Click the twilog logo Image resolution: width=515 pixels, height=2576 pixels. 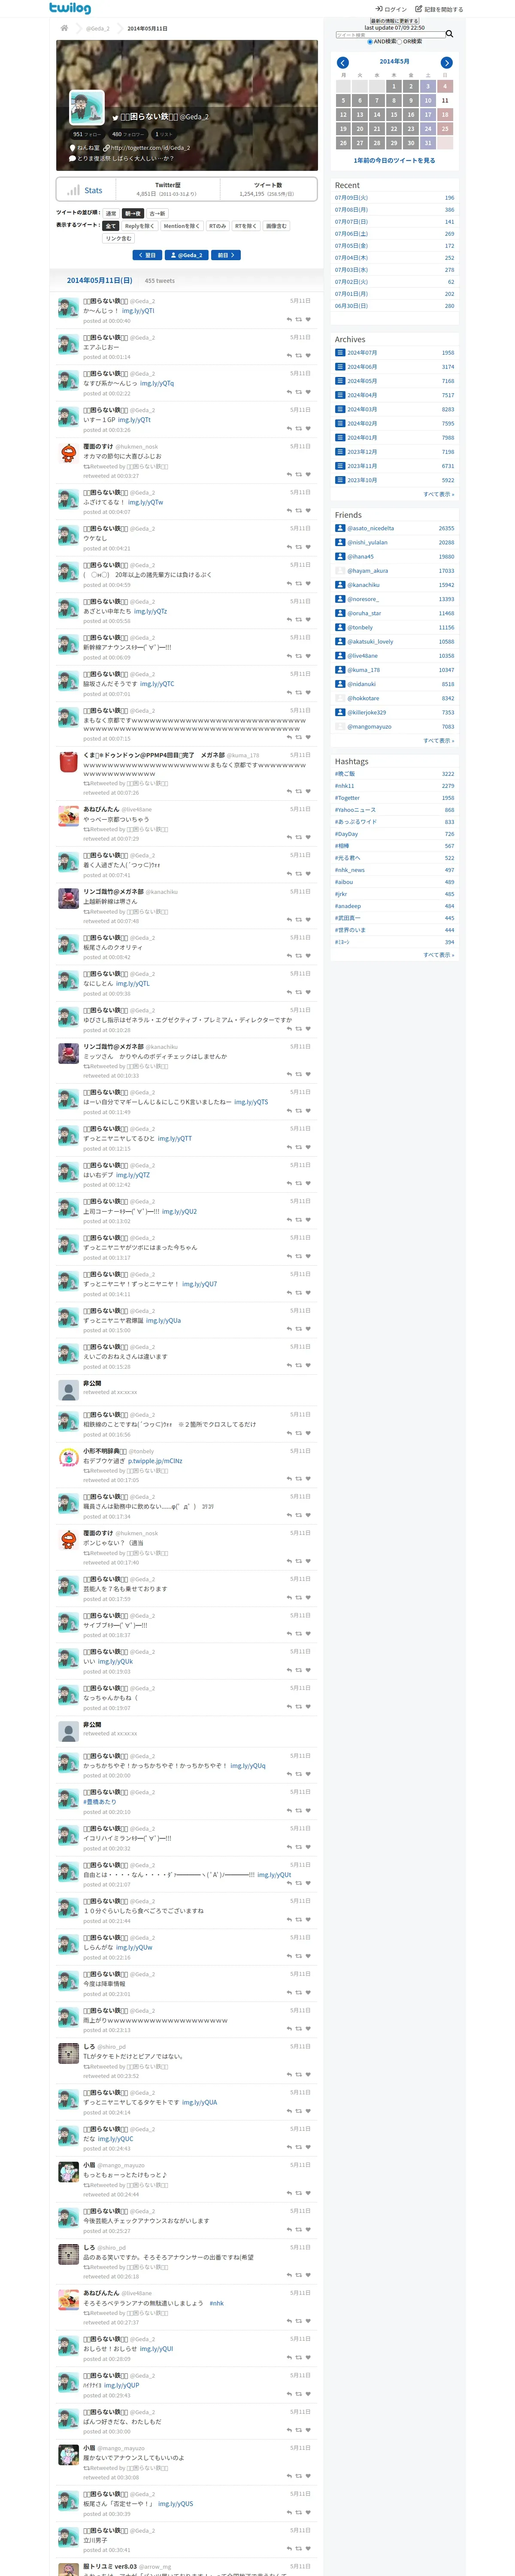tap(70, 8)
